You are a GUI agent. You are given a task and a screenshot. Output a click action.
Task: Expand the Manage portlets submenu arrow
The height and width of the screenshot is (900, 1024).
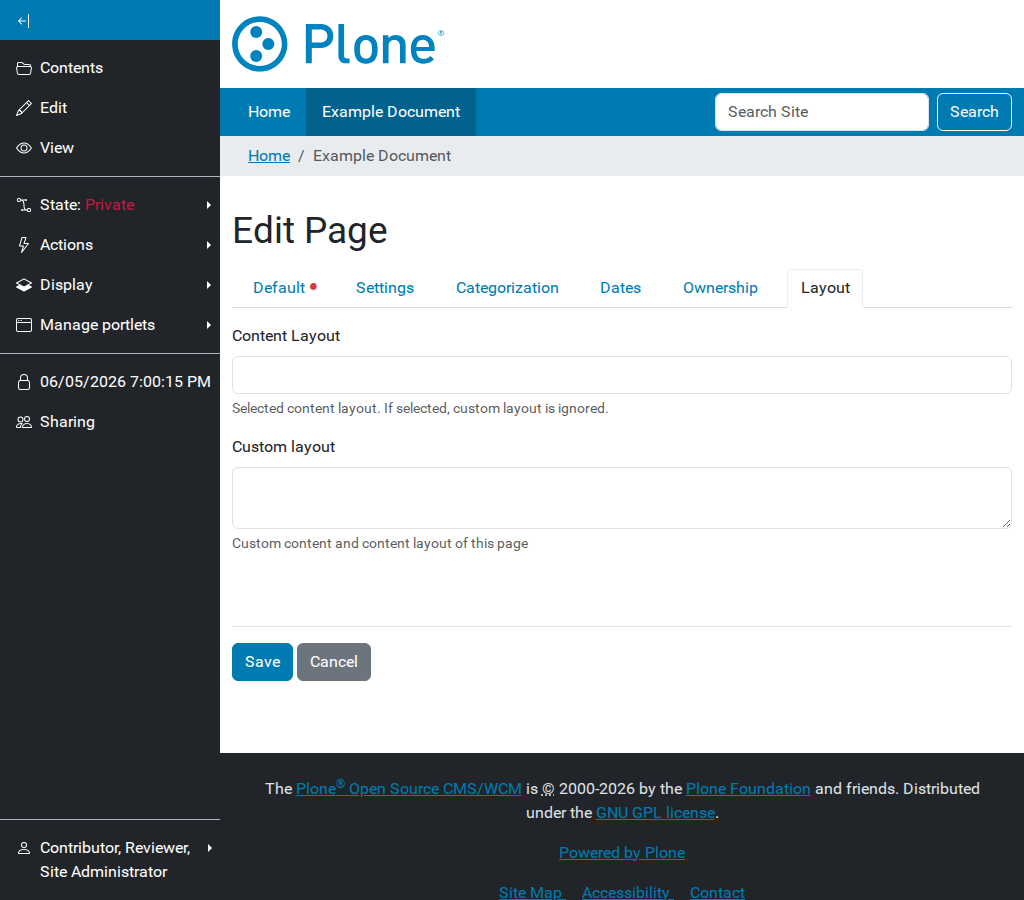point(208,325)
